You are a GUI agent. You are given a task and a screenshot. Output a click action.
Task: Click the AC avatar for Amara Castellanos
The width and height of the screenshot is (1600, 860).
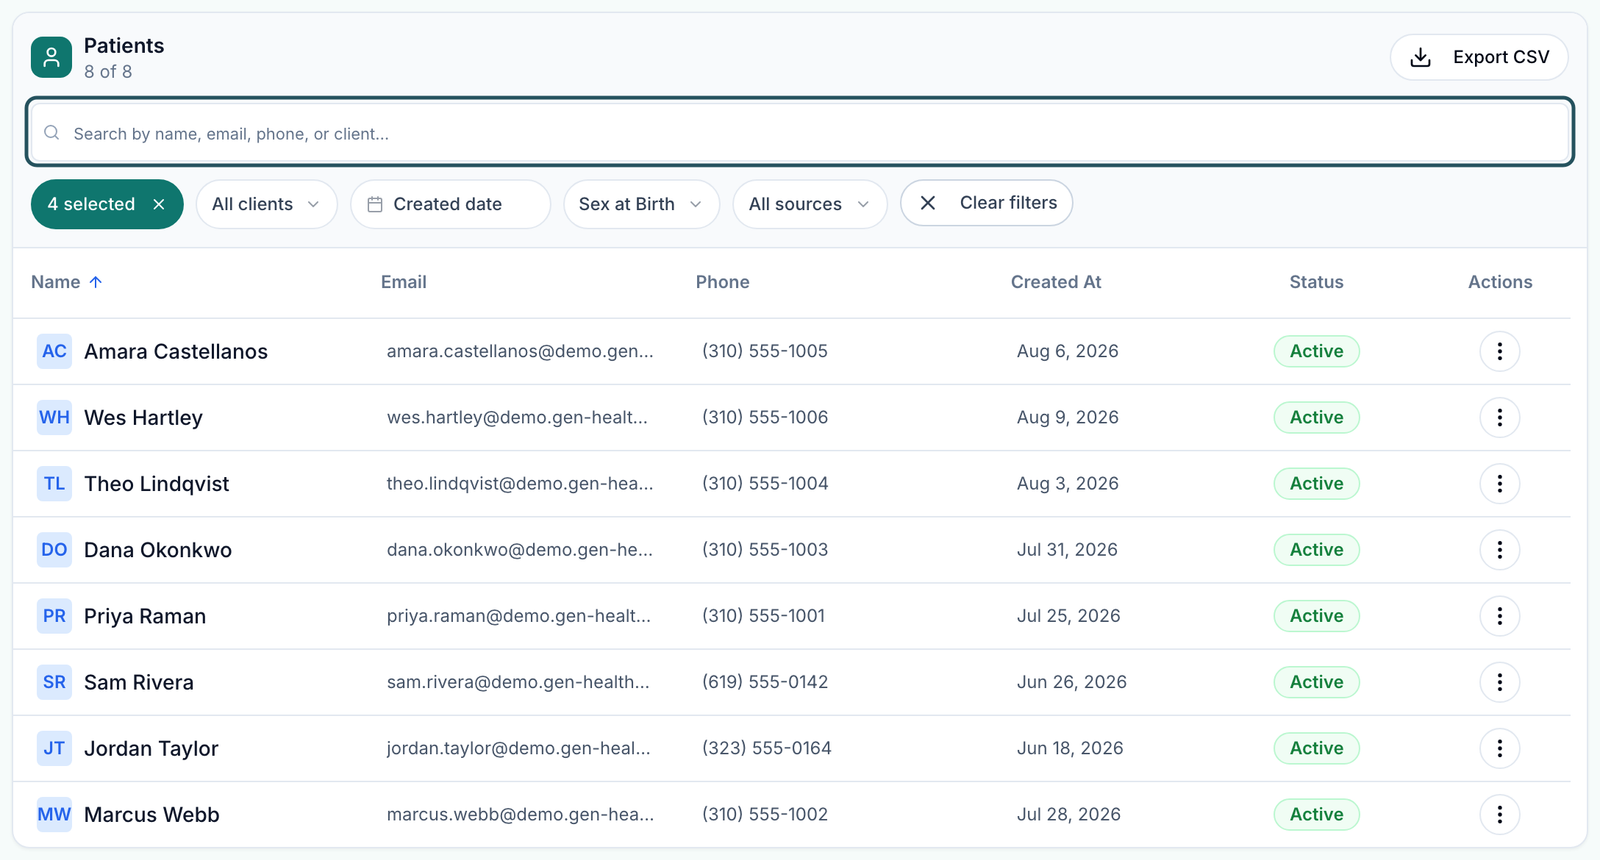coord(54,351)
